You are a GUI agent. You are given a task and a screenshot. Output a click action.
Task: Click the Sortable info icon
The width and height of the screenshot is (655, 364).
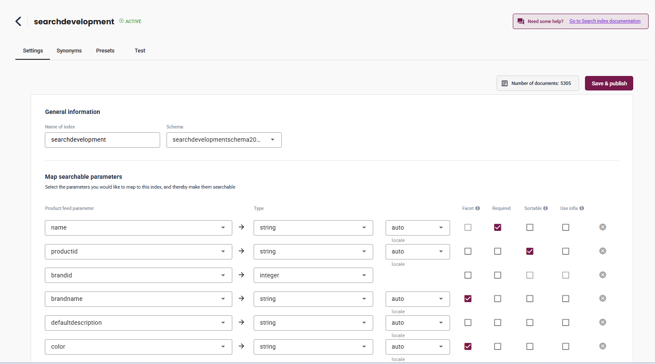click(x=546, y=208)
